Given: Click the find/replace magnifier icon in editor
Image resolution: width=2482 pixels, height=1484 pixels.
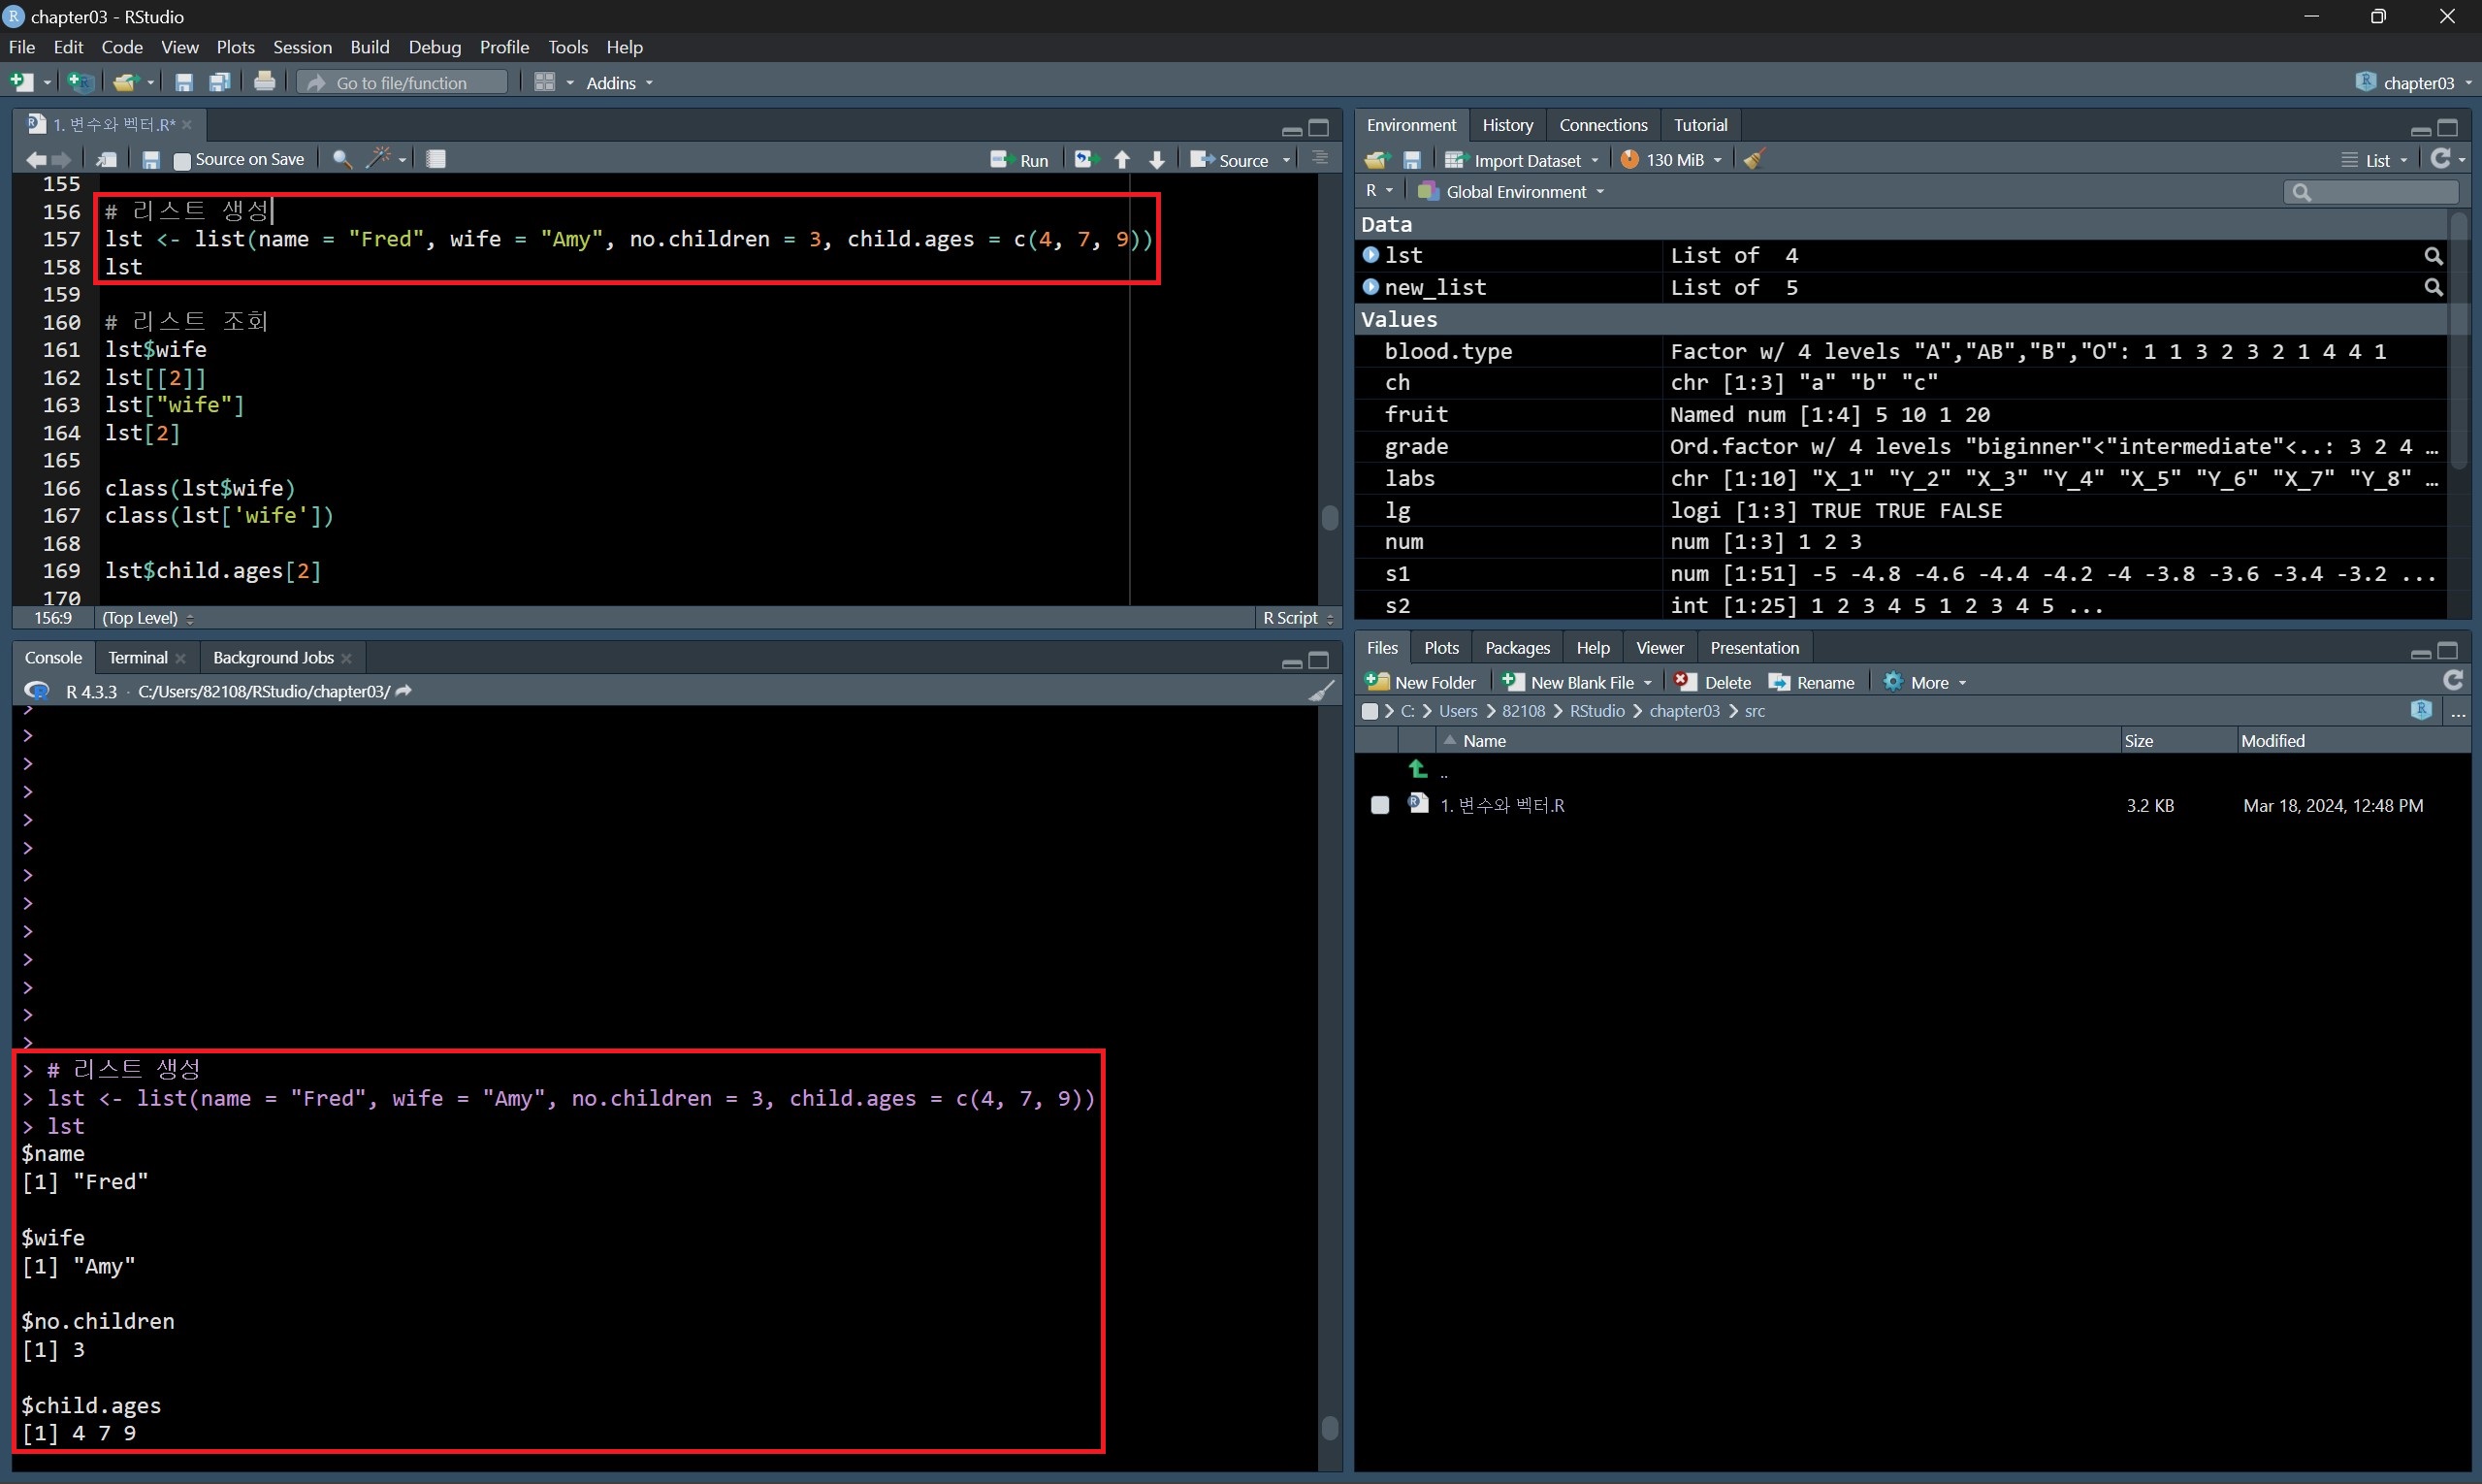Looking at the screenshot, I should coord(342,160).
